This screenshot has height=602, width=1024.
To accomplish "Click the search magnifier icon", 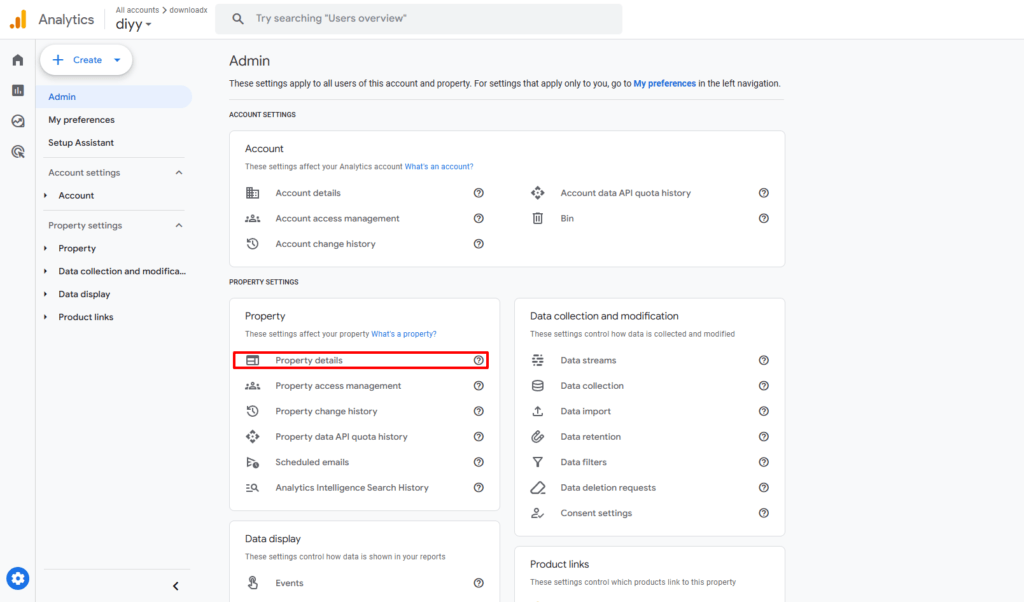I will 238,19.
